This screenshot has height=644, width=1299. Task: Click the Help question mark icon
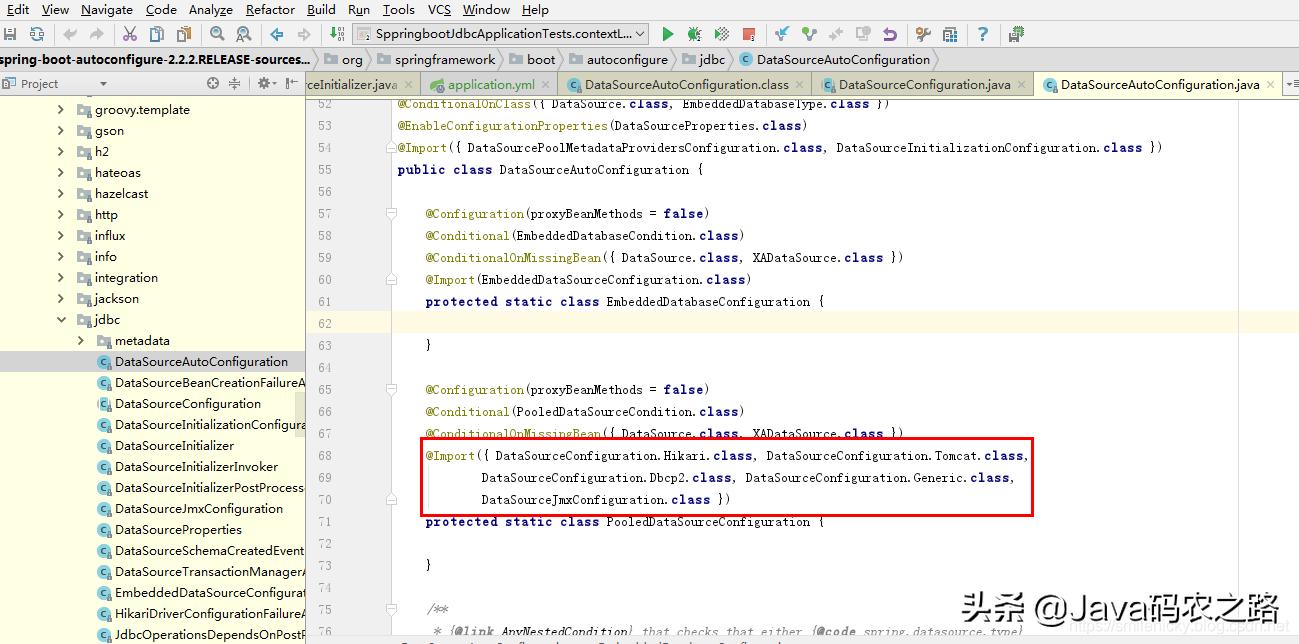pos(984,33)
